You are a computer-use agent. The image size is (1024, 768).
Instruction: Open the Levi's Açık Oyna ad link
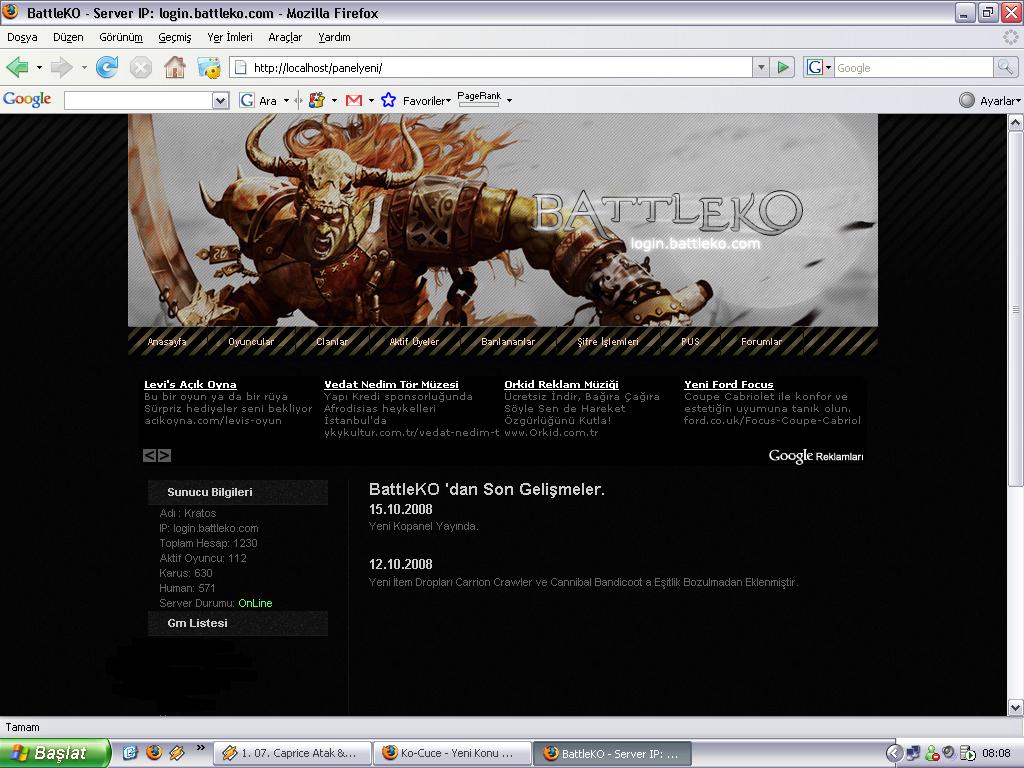[x=190, y=385]
